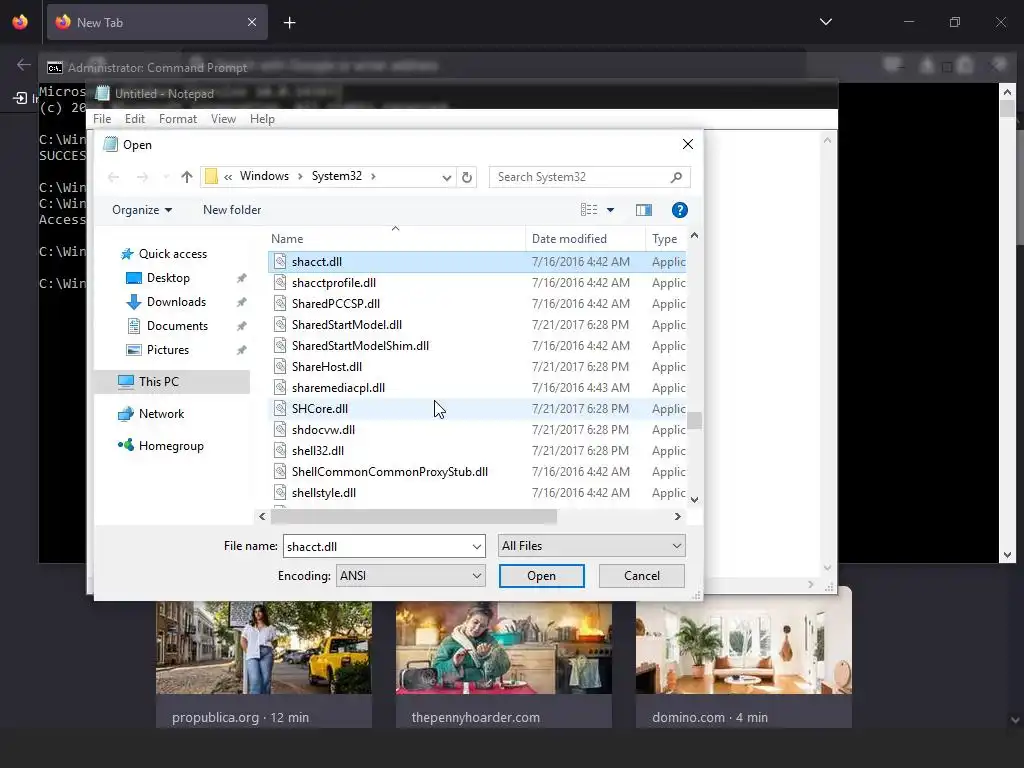Click the Downloads arrow icon in sidebar
Image resolution: width=1024 pixels, height=768 pixels.
133,302
